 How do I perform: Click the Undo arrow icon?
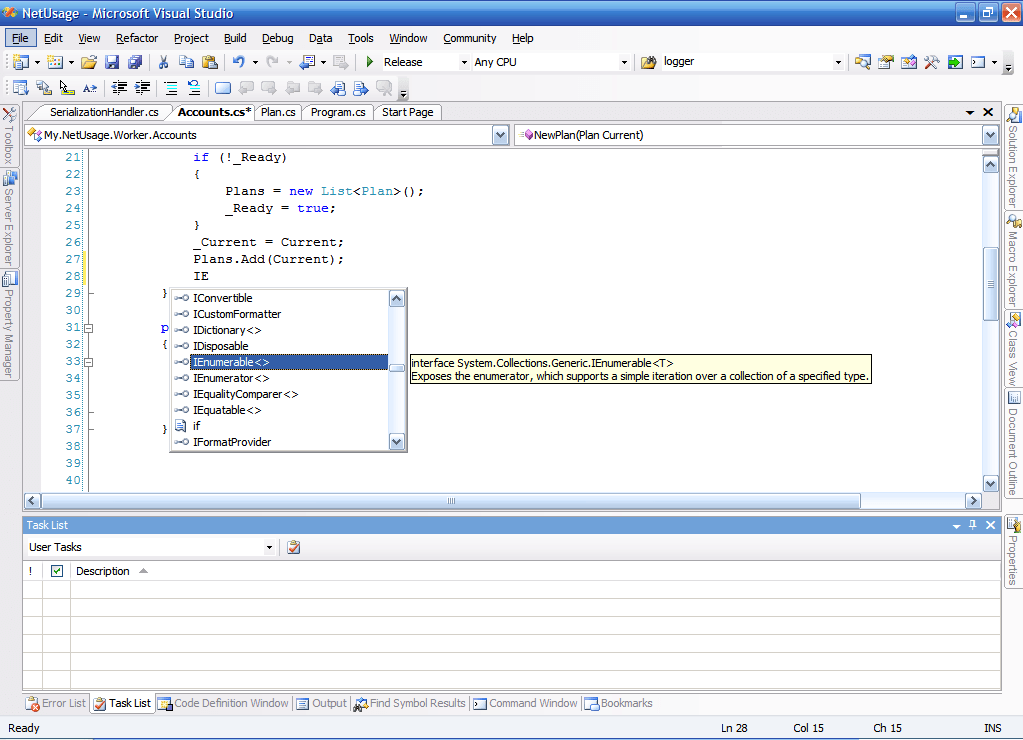tap(239, 62)
